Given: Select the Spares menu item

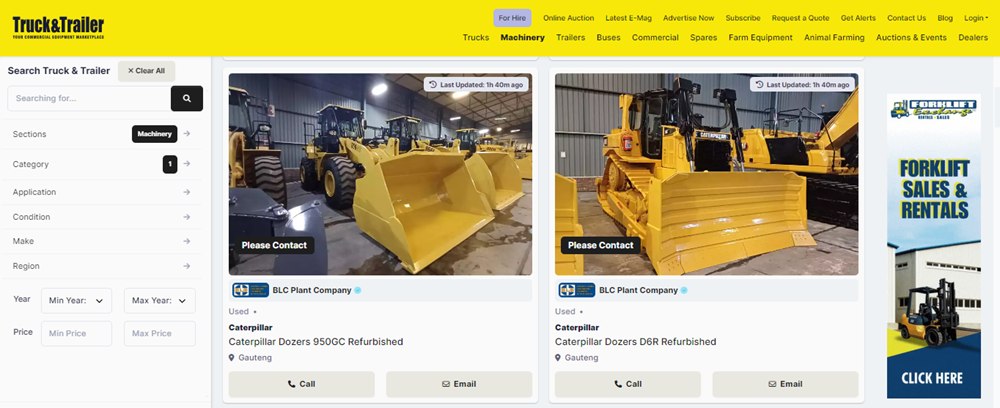Looking at the screenshot, I should click(x=703, y=38).
